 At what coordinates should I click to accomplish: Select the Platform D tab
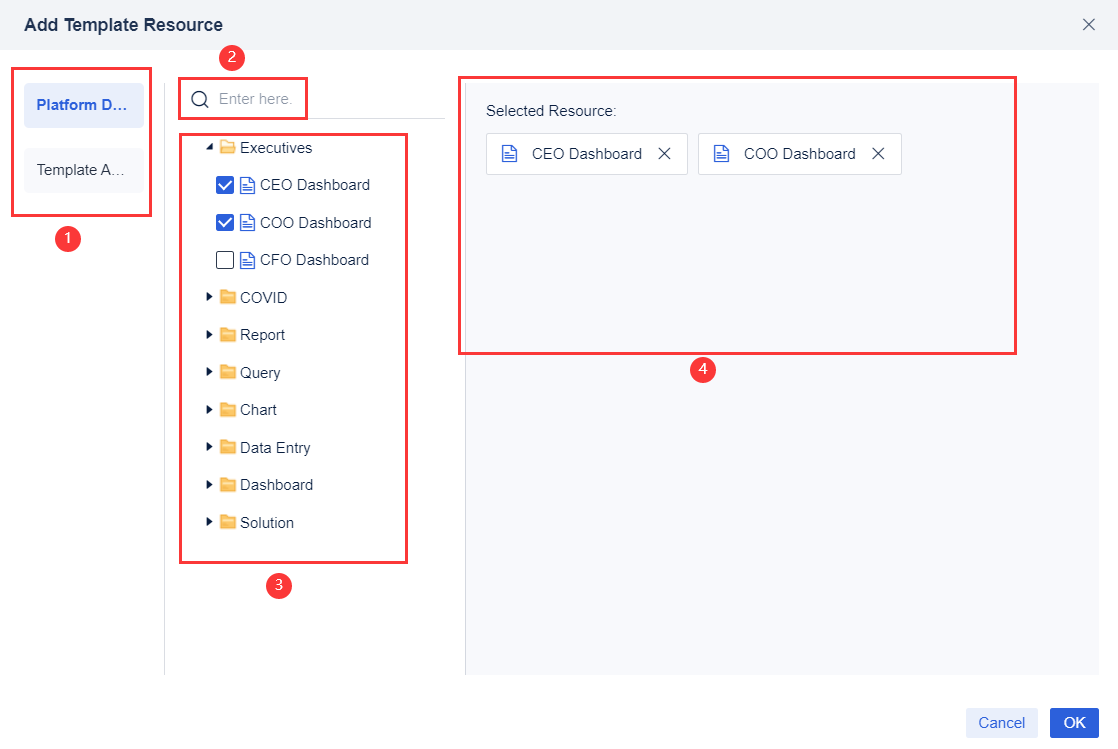pos(82,104)
